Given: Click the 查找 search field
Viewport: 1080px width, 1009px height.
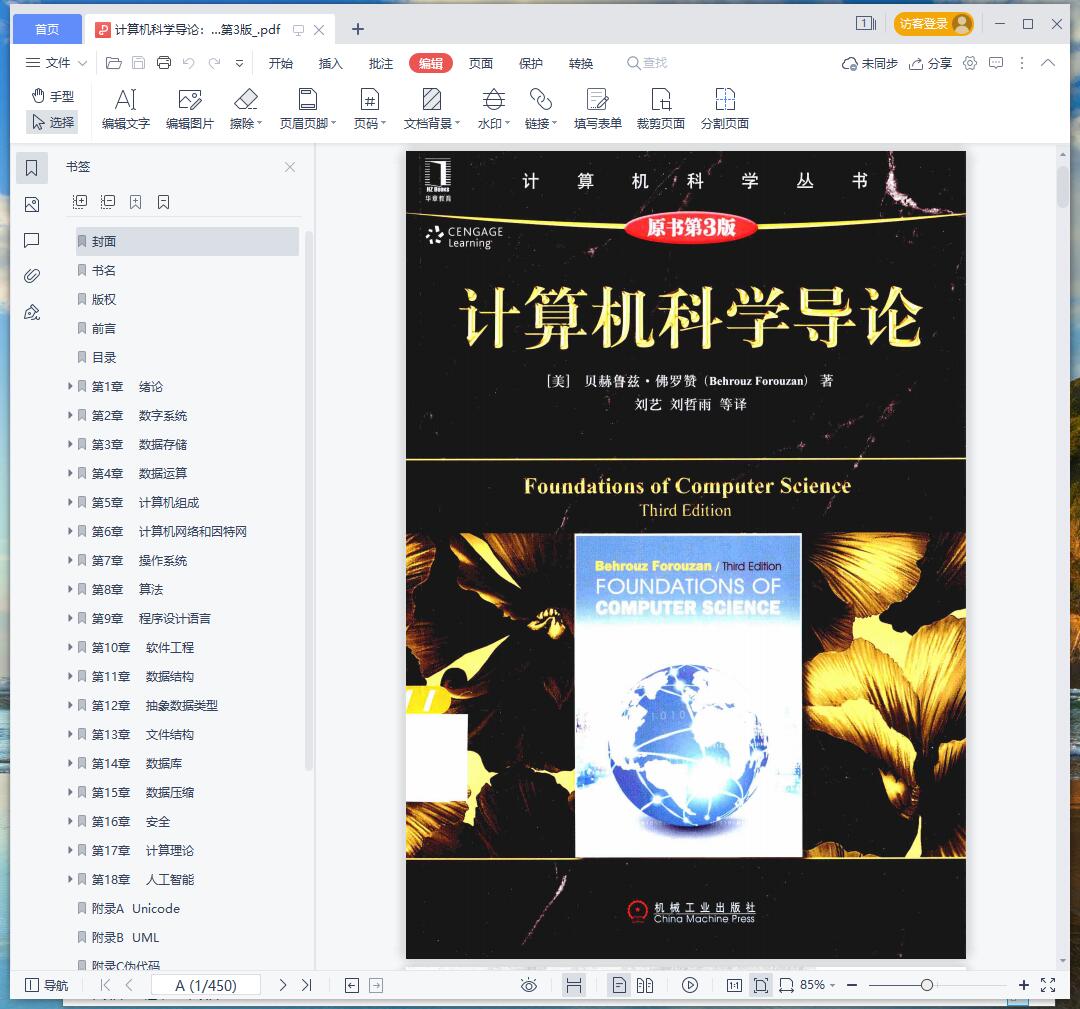Looking at the screenshot, I should (647, 63).
